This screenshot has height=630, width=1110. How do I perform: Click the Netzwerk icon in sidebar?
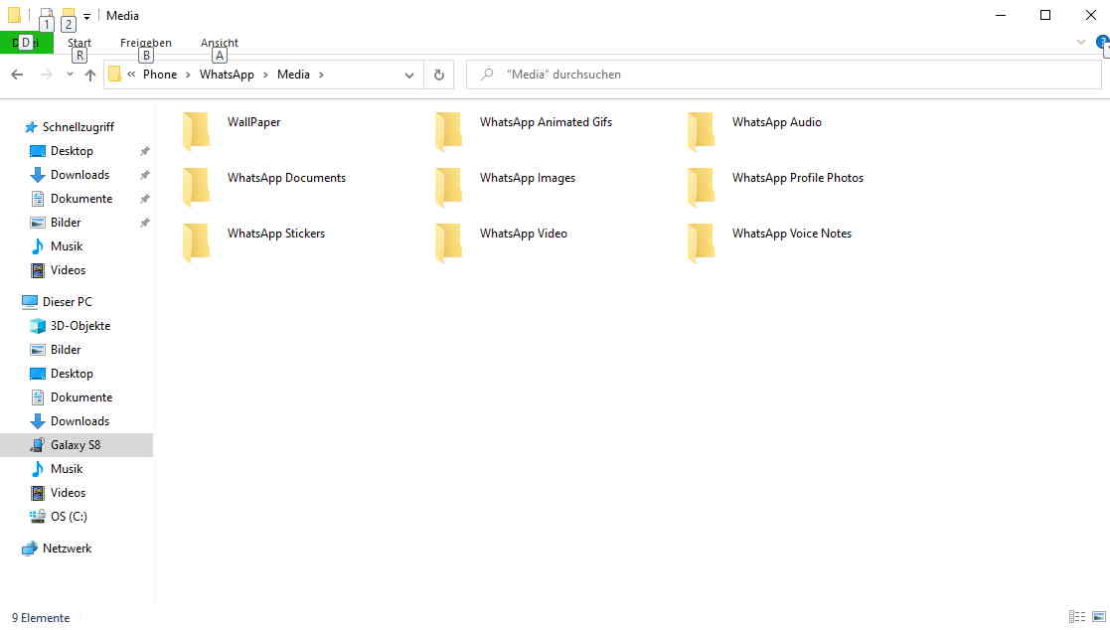[29, 549]
